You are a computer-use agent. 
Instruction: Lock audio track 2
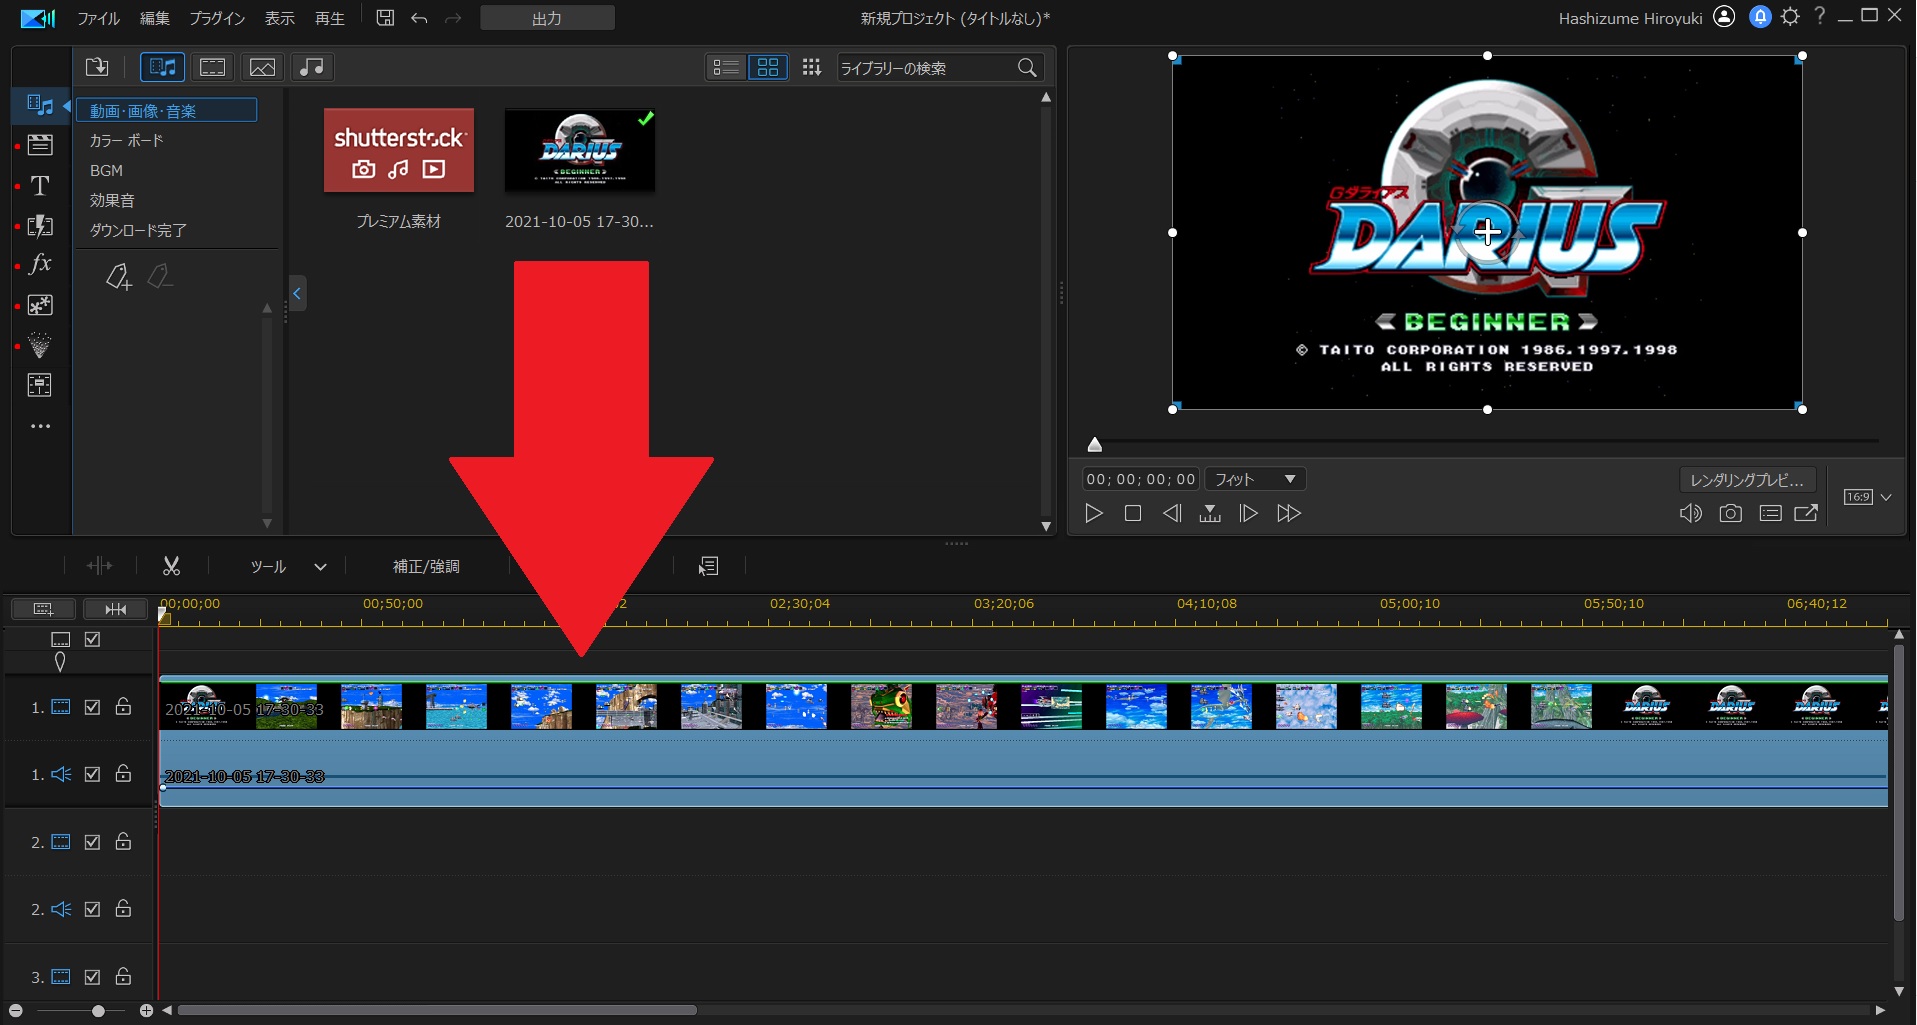pyautogui.click(x=123, y=909)
